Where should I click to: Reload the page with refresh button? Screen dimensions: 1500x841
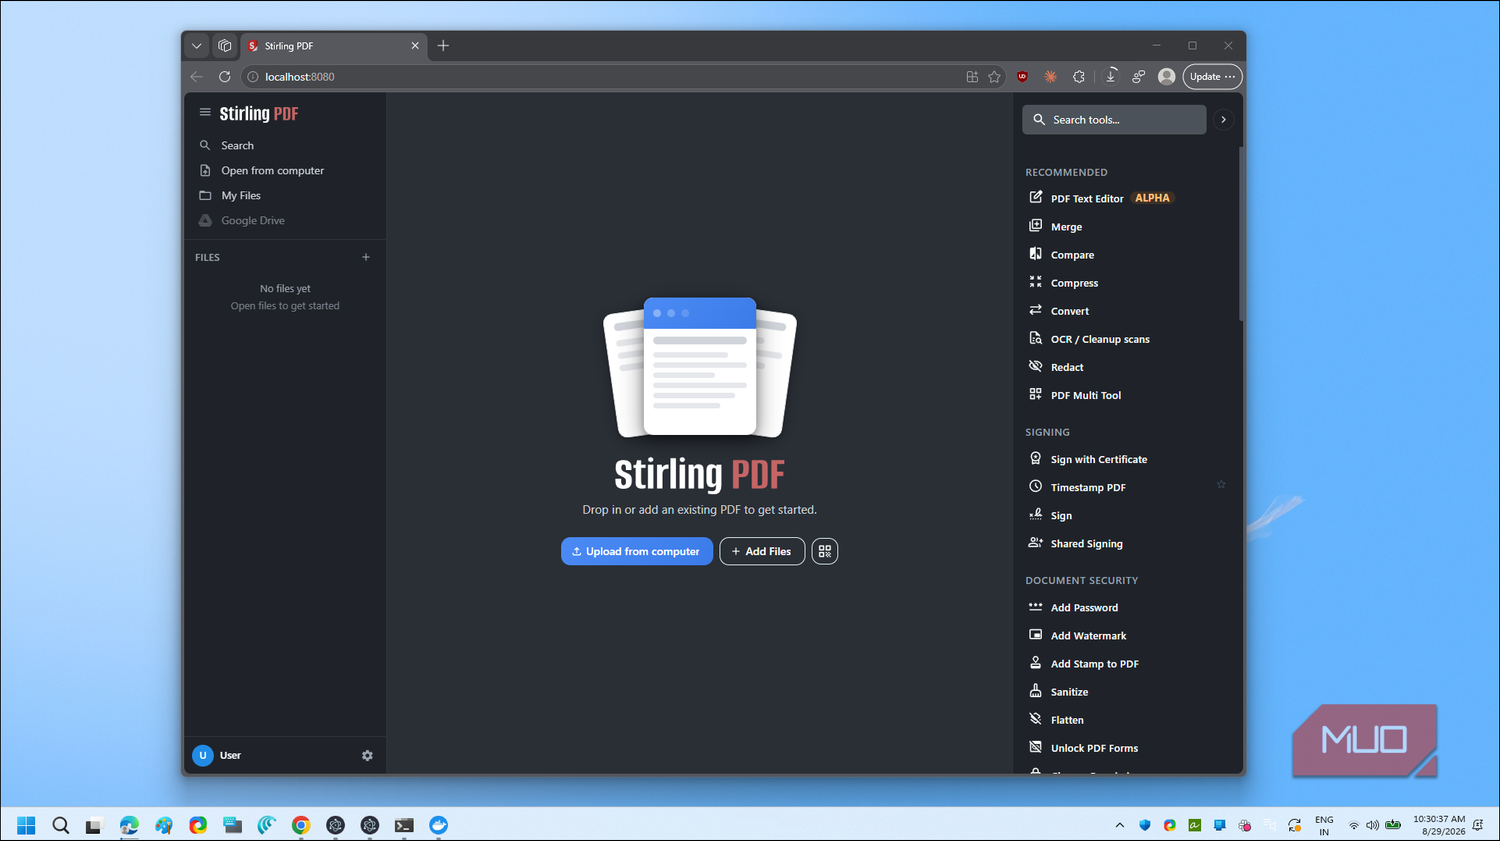225,76
